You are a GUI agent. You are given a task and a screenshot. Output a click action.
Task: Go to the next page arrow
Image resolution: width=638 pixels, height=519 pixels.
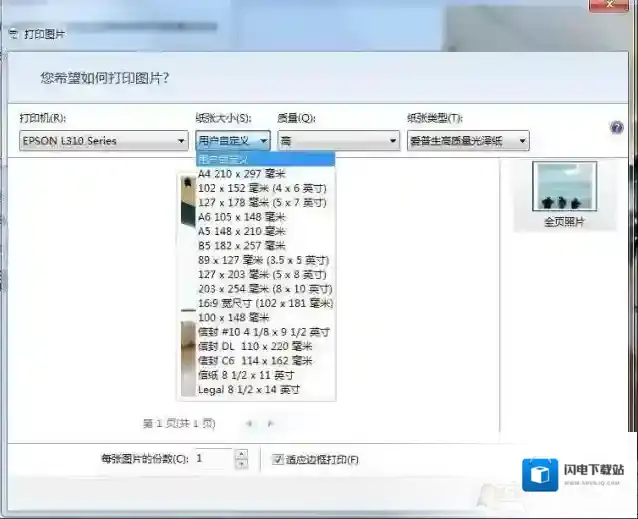(x=270, y=423)
